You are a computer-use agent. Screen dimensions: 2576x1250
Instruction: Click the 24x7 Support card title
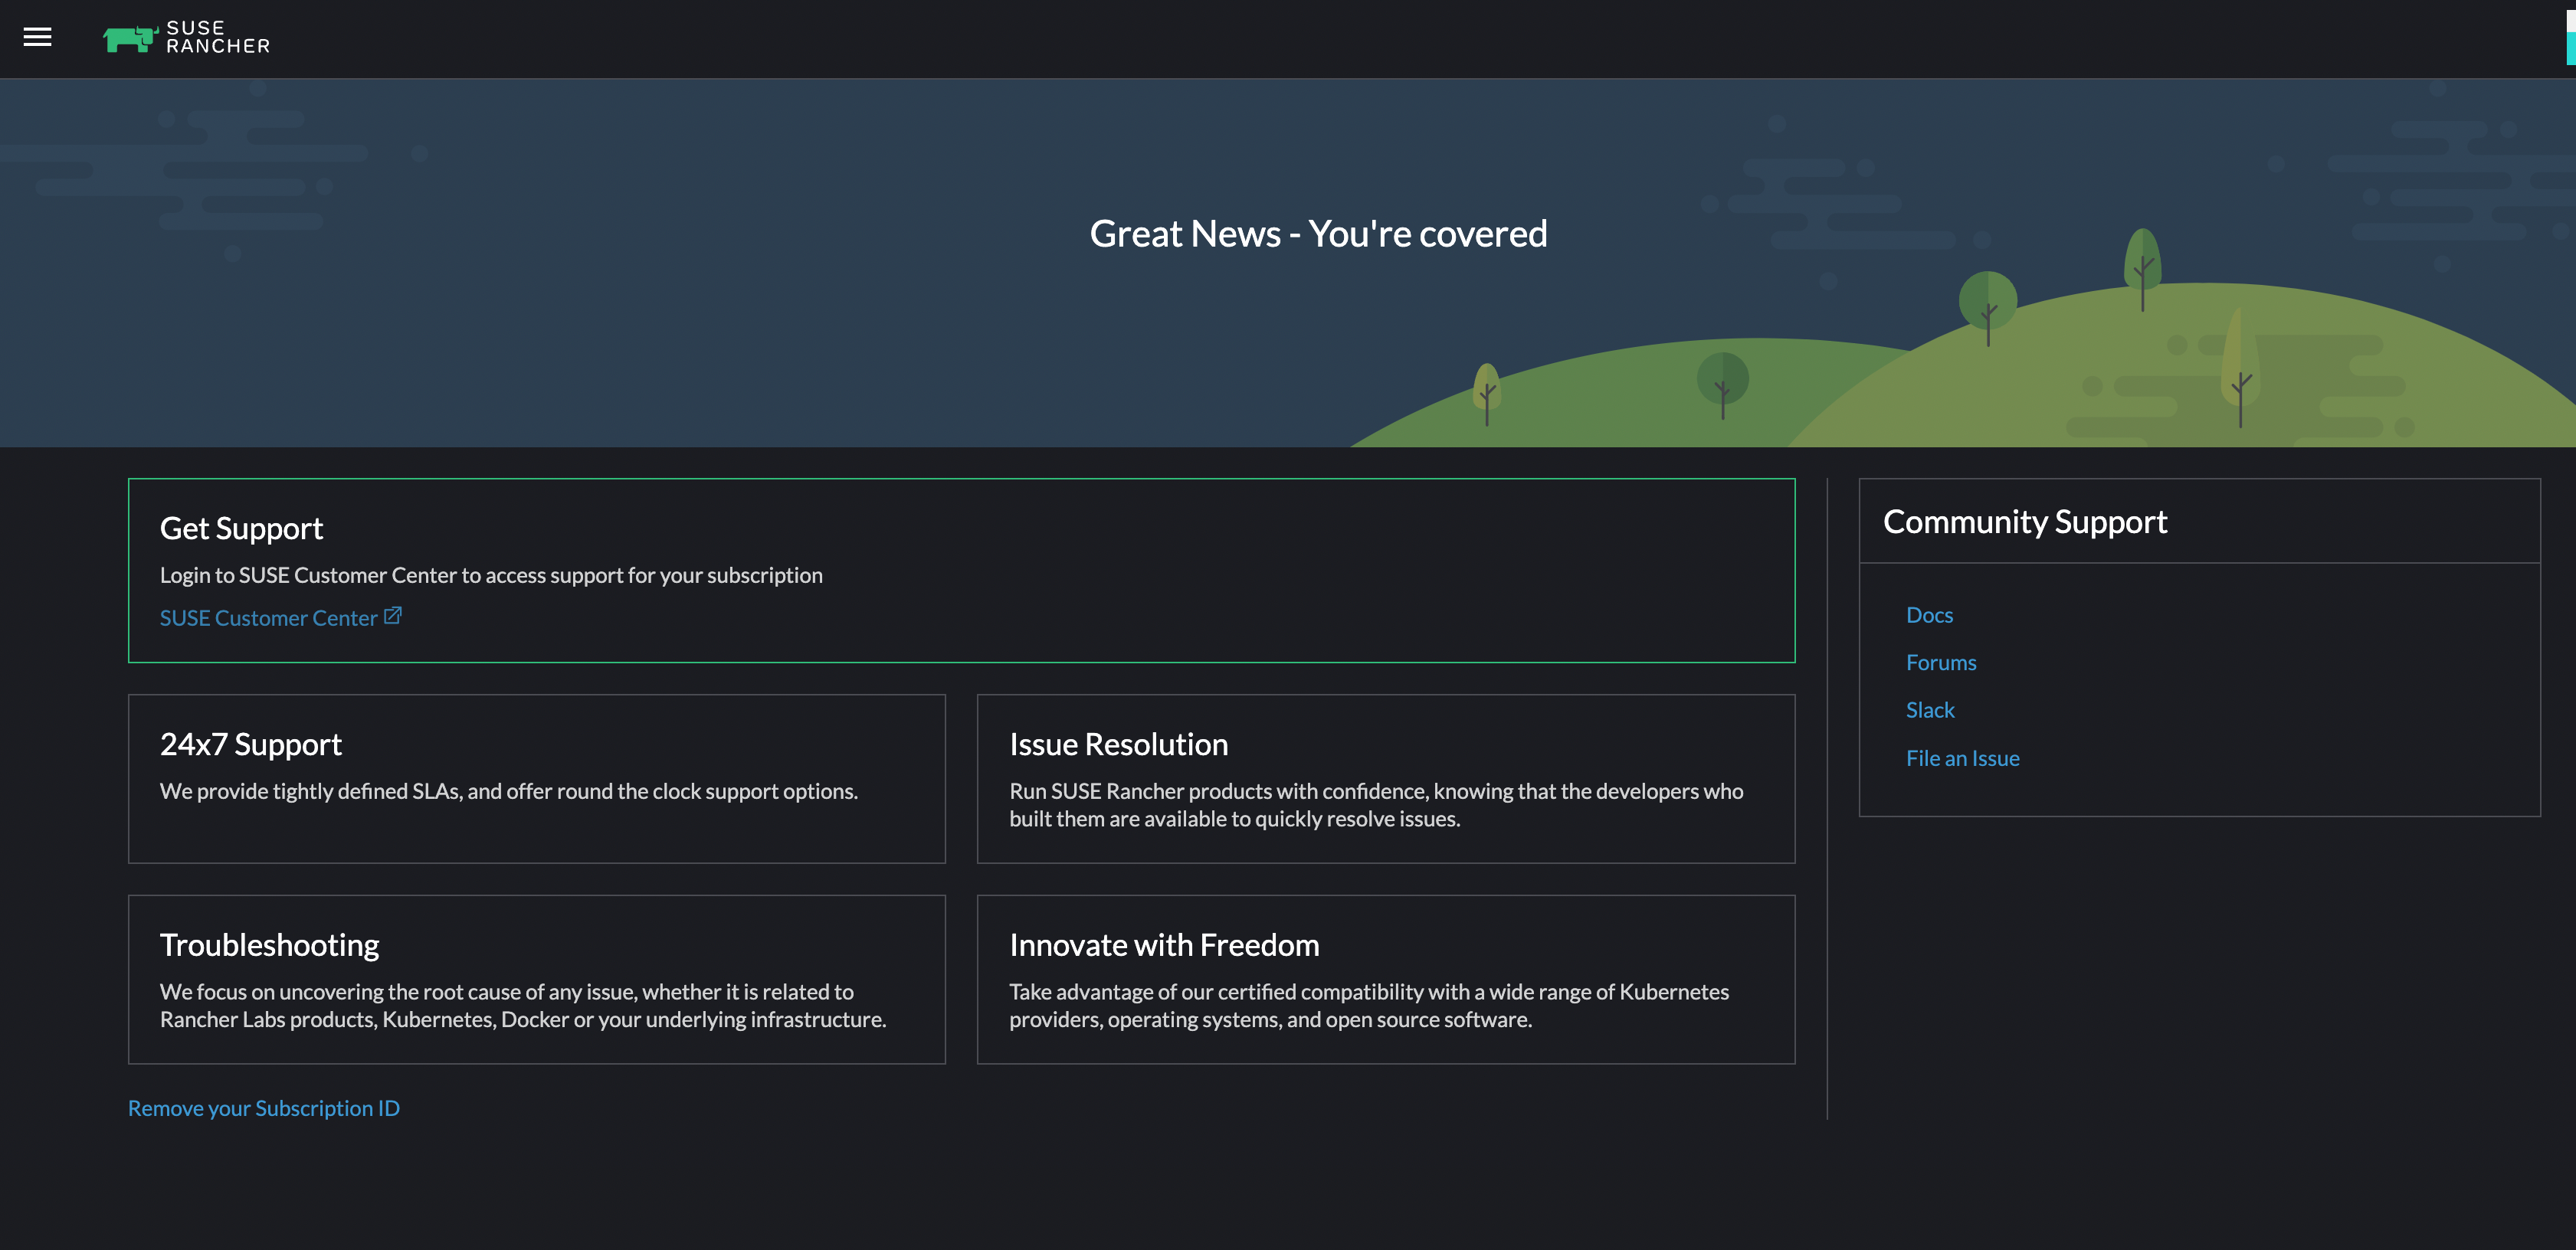click(x=250, y=744)
